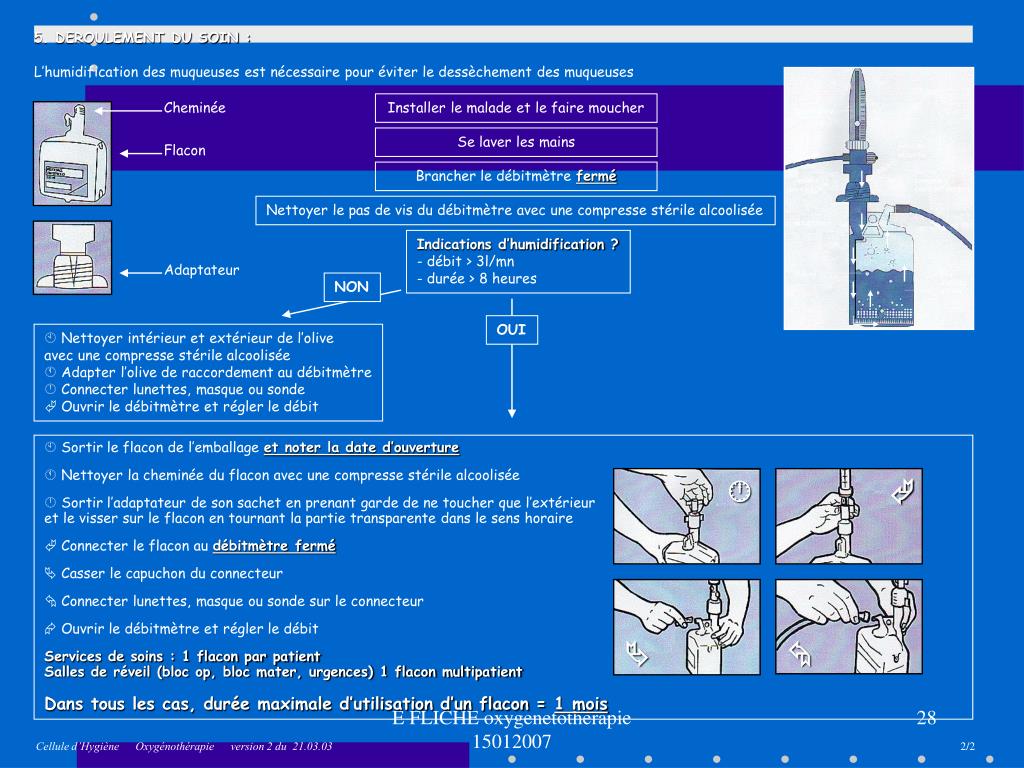Viewport: 1024px width, 768px height.
Task: Click the NON decision box
Action: point(352,287)
